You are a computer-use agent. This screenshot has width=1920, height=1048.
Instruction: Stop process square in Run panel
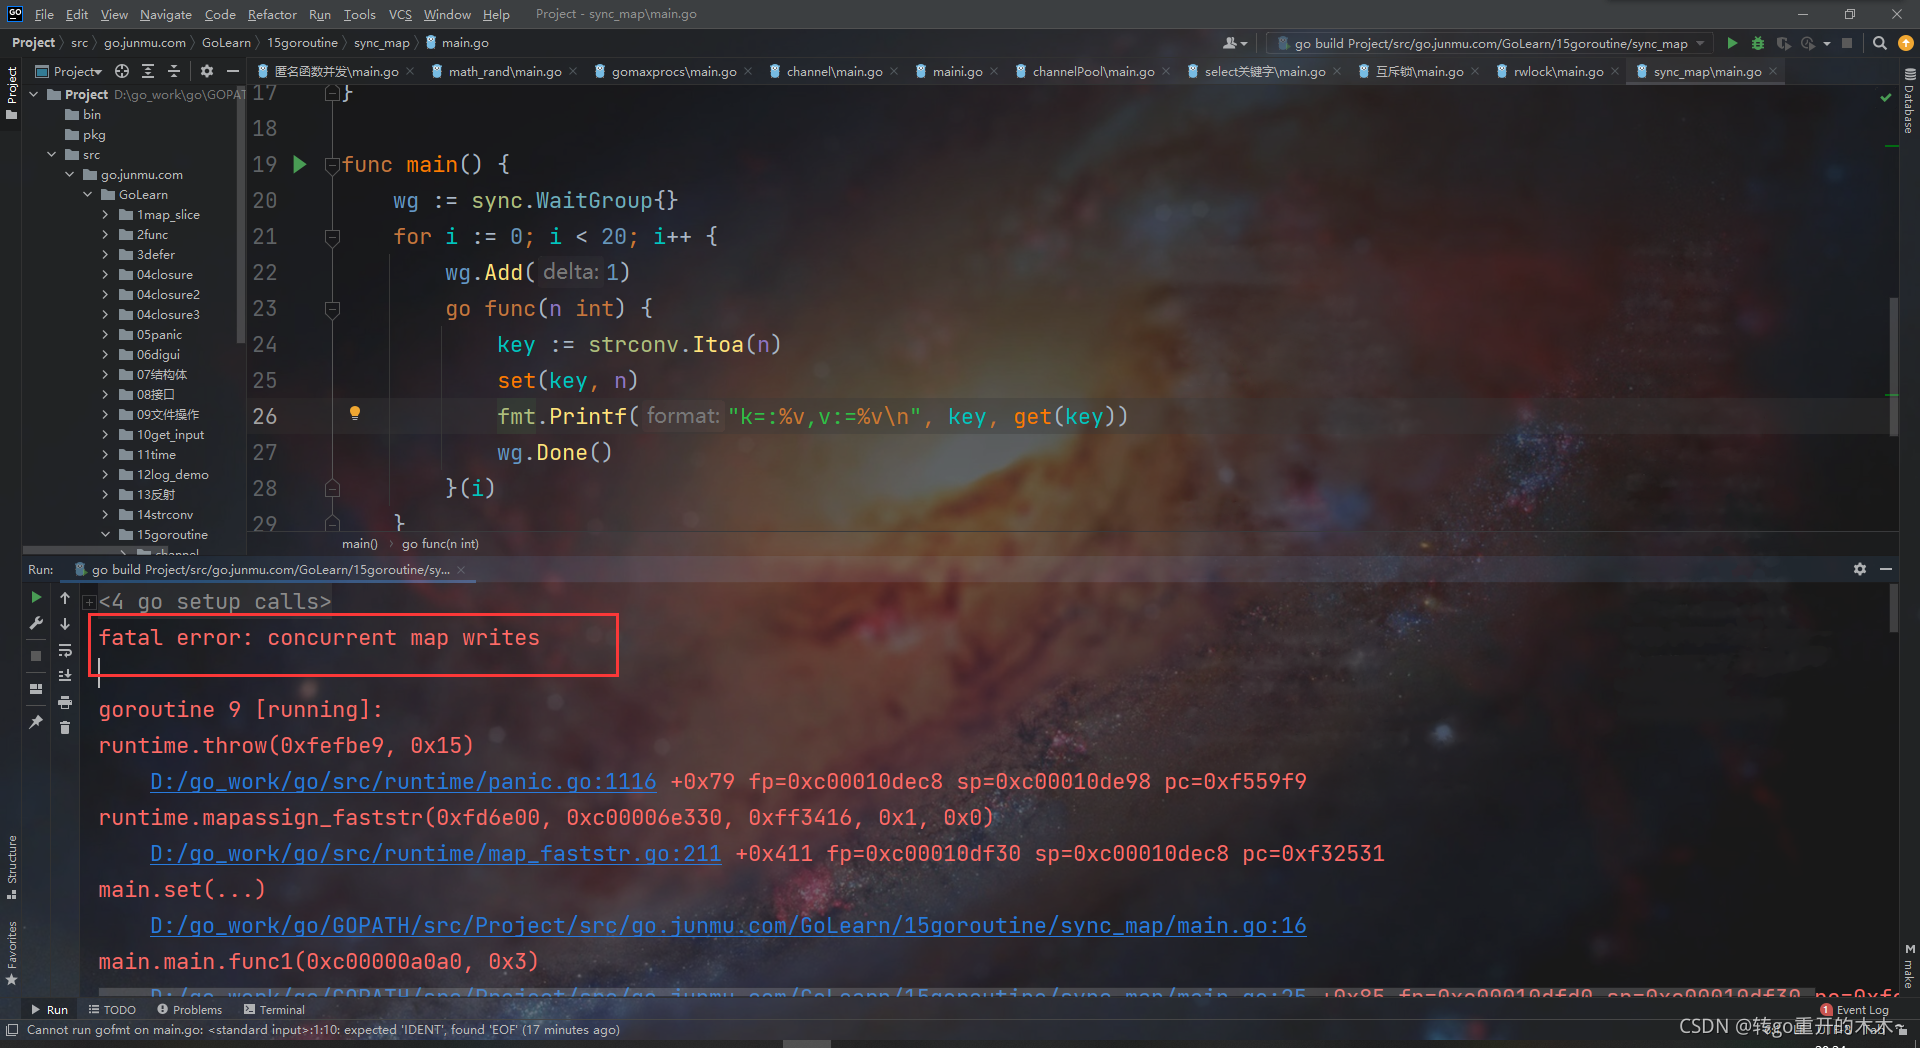(36, 656)
